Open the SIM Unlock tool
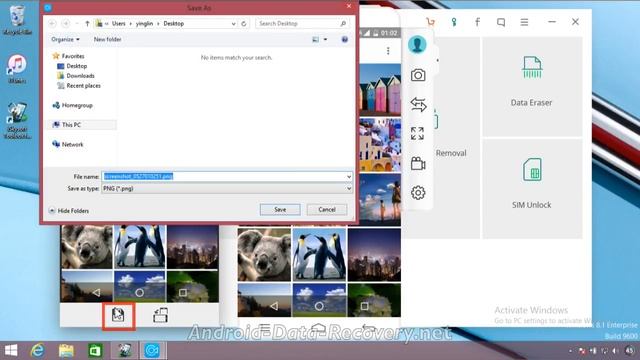 point(532,189)
